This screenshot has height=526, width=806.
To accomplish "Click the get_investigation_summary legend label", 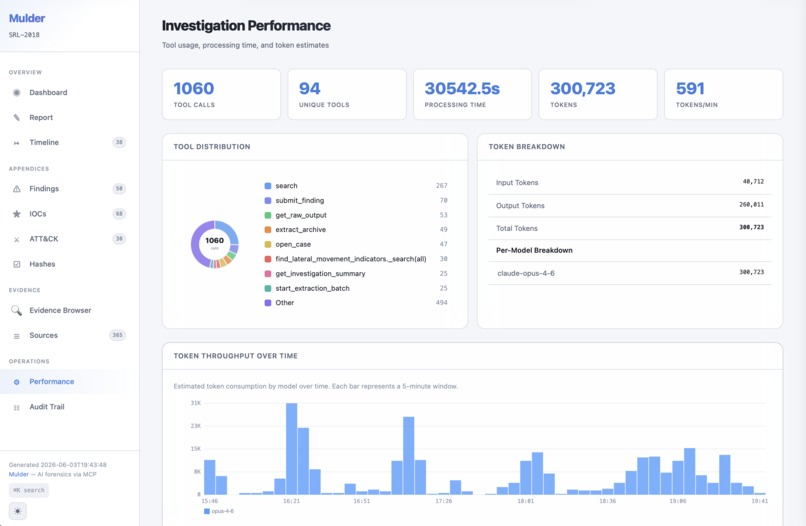I will click(x=320, y=274).
